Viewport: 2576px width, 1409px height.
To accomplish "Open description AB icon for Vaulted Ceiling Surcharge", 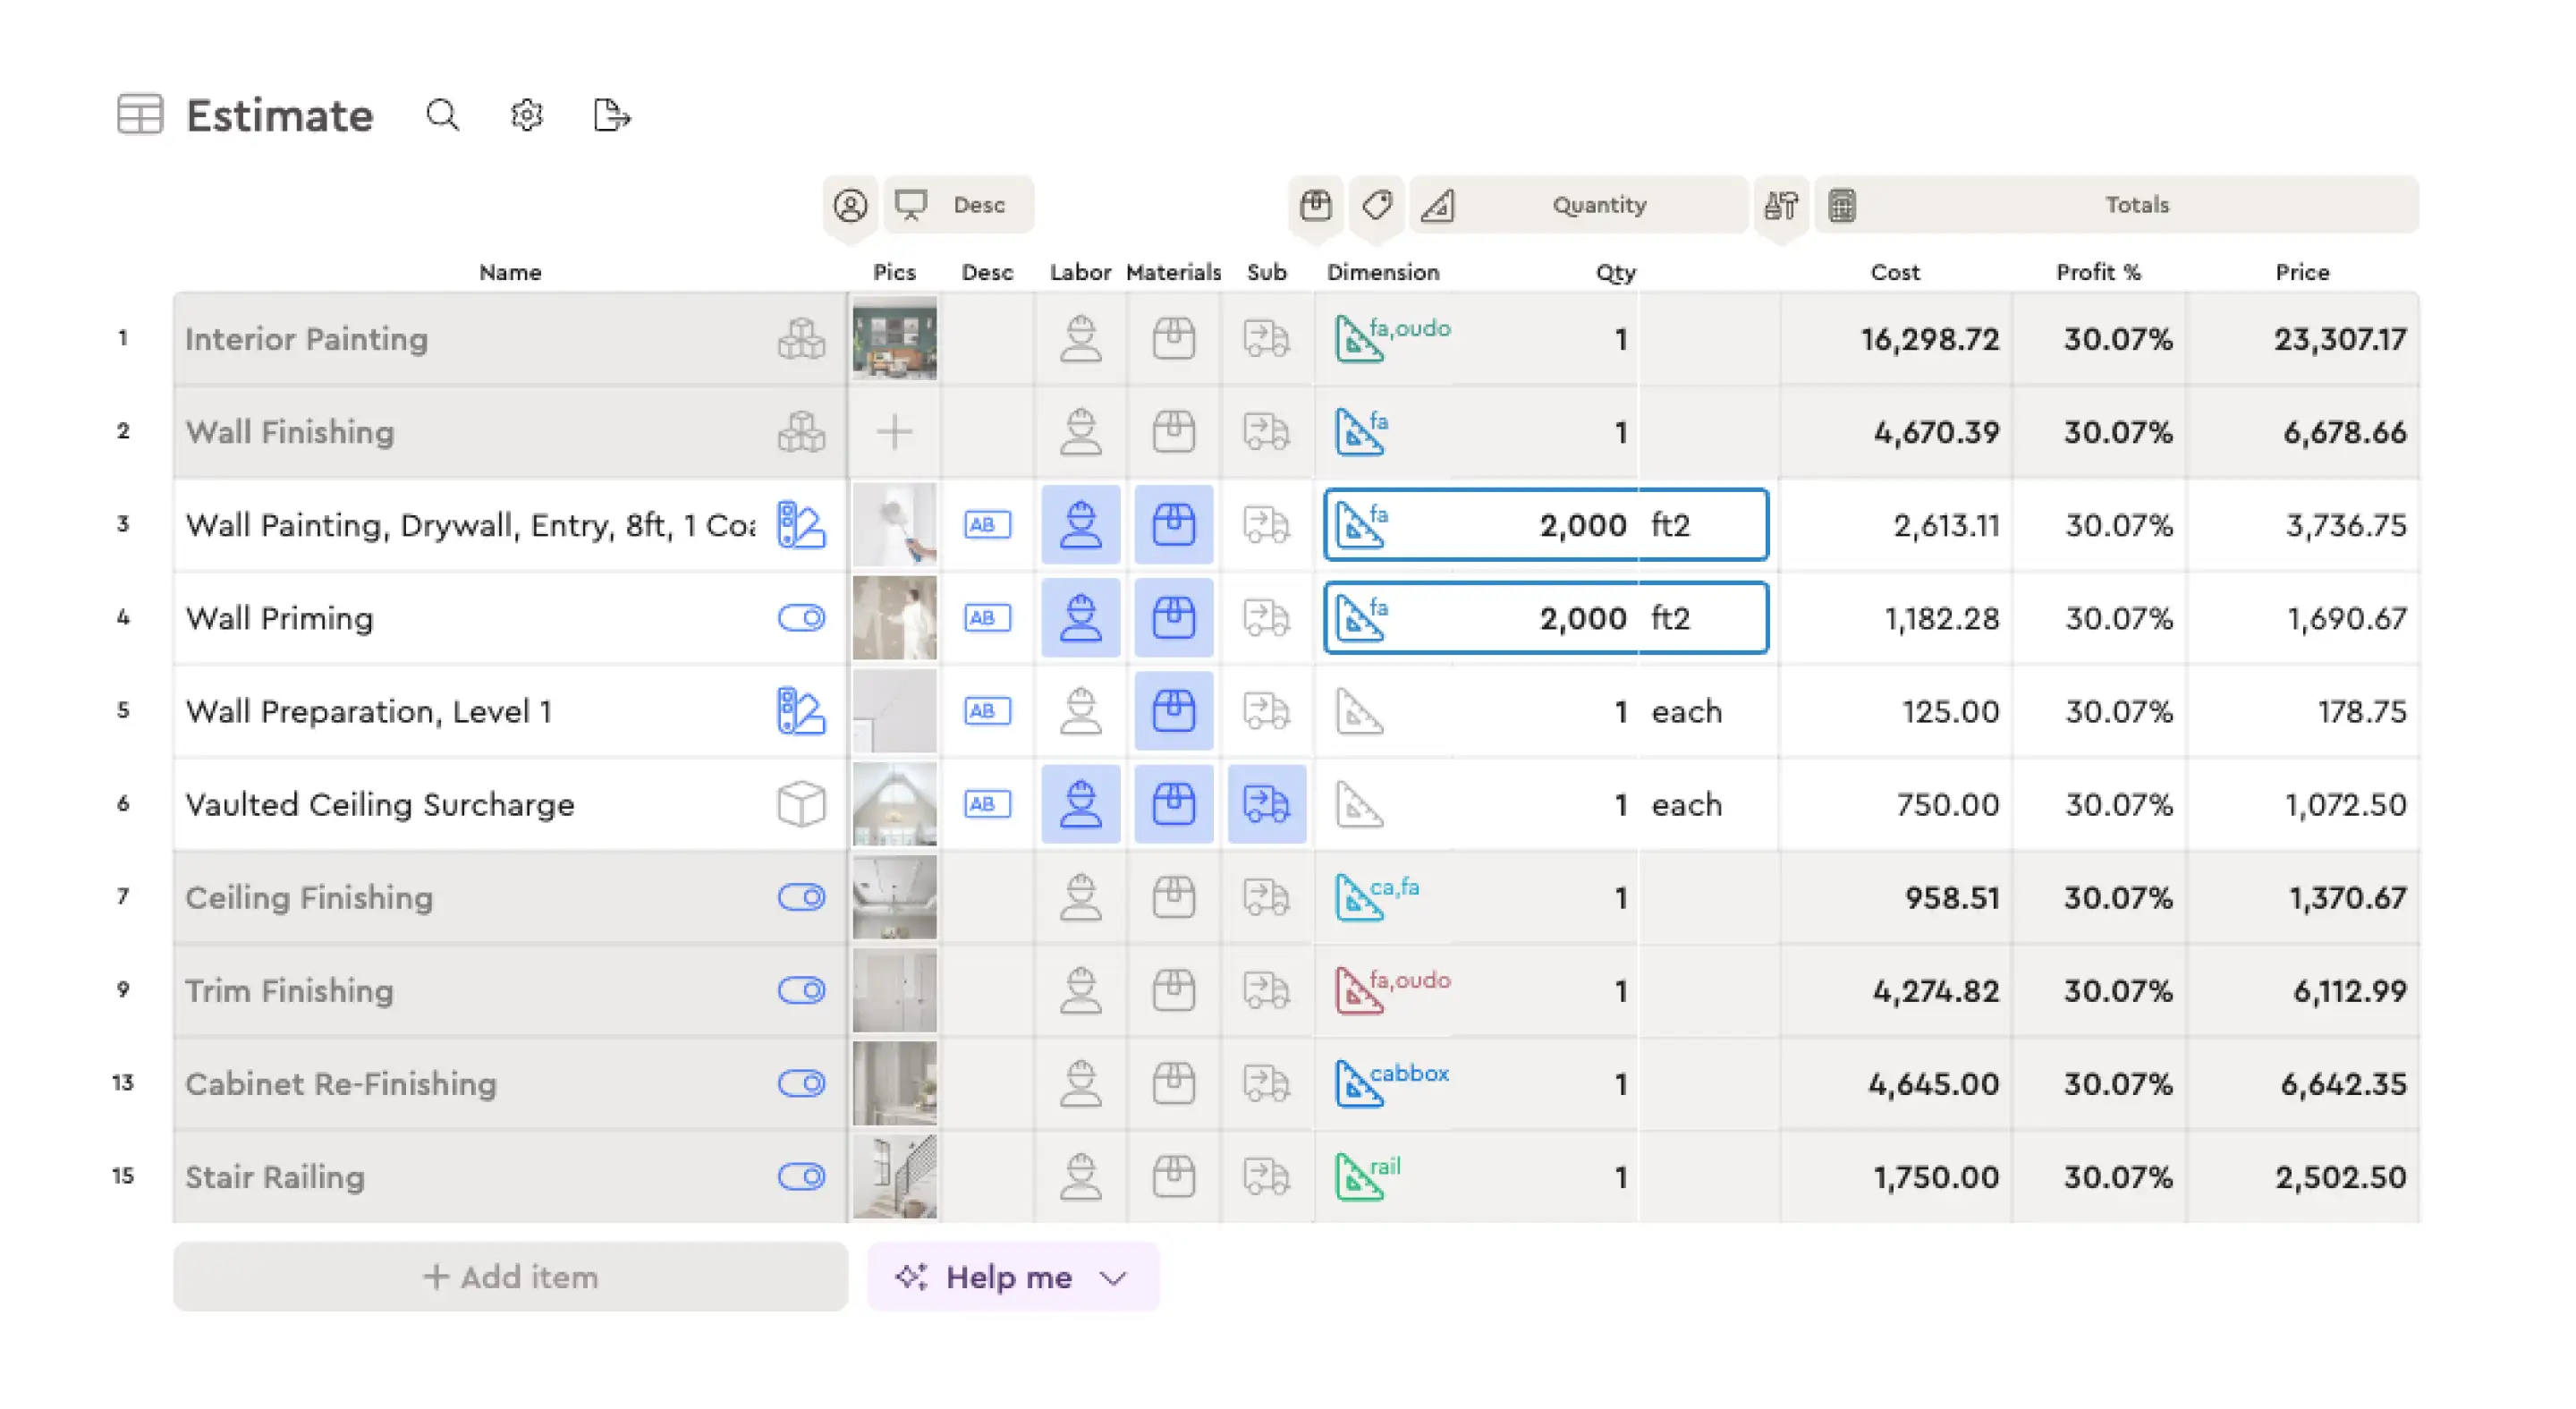I will 987,804.
